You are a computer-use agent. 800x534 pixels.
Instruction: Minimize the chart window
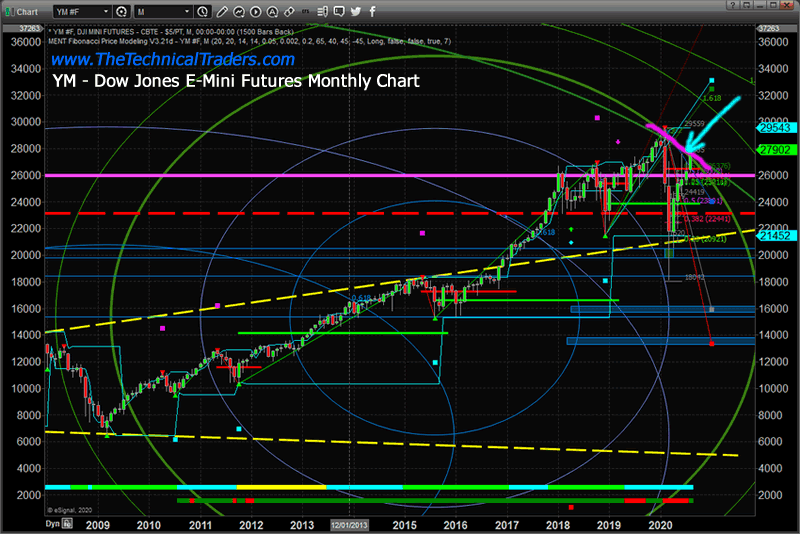coord(760,5)
